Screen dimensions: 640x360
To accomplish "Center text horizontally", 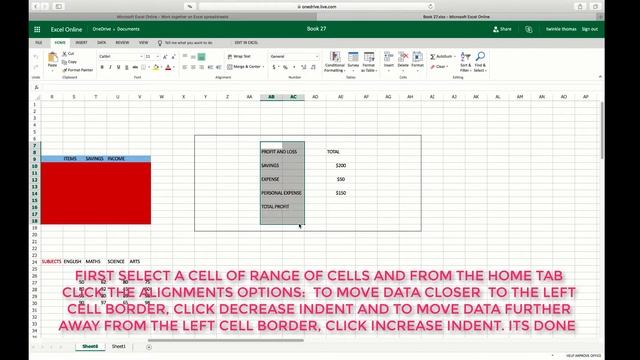I will coord(193,67).
